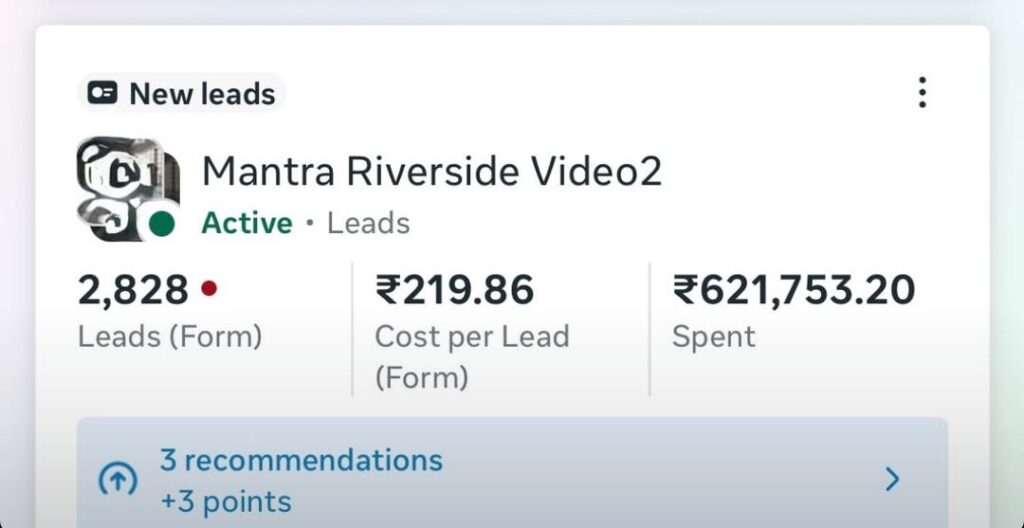
Task: Select the "New leads" badge label
Action: pos(202,94)
